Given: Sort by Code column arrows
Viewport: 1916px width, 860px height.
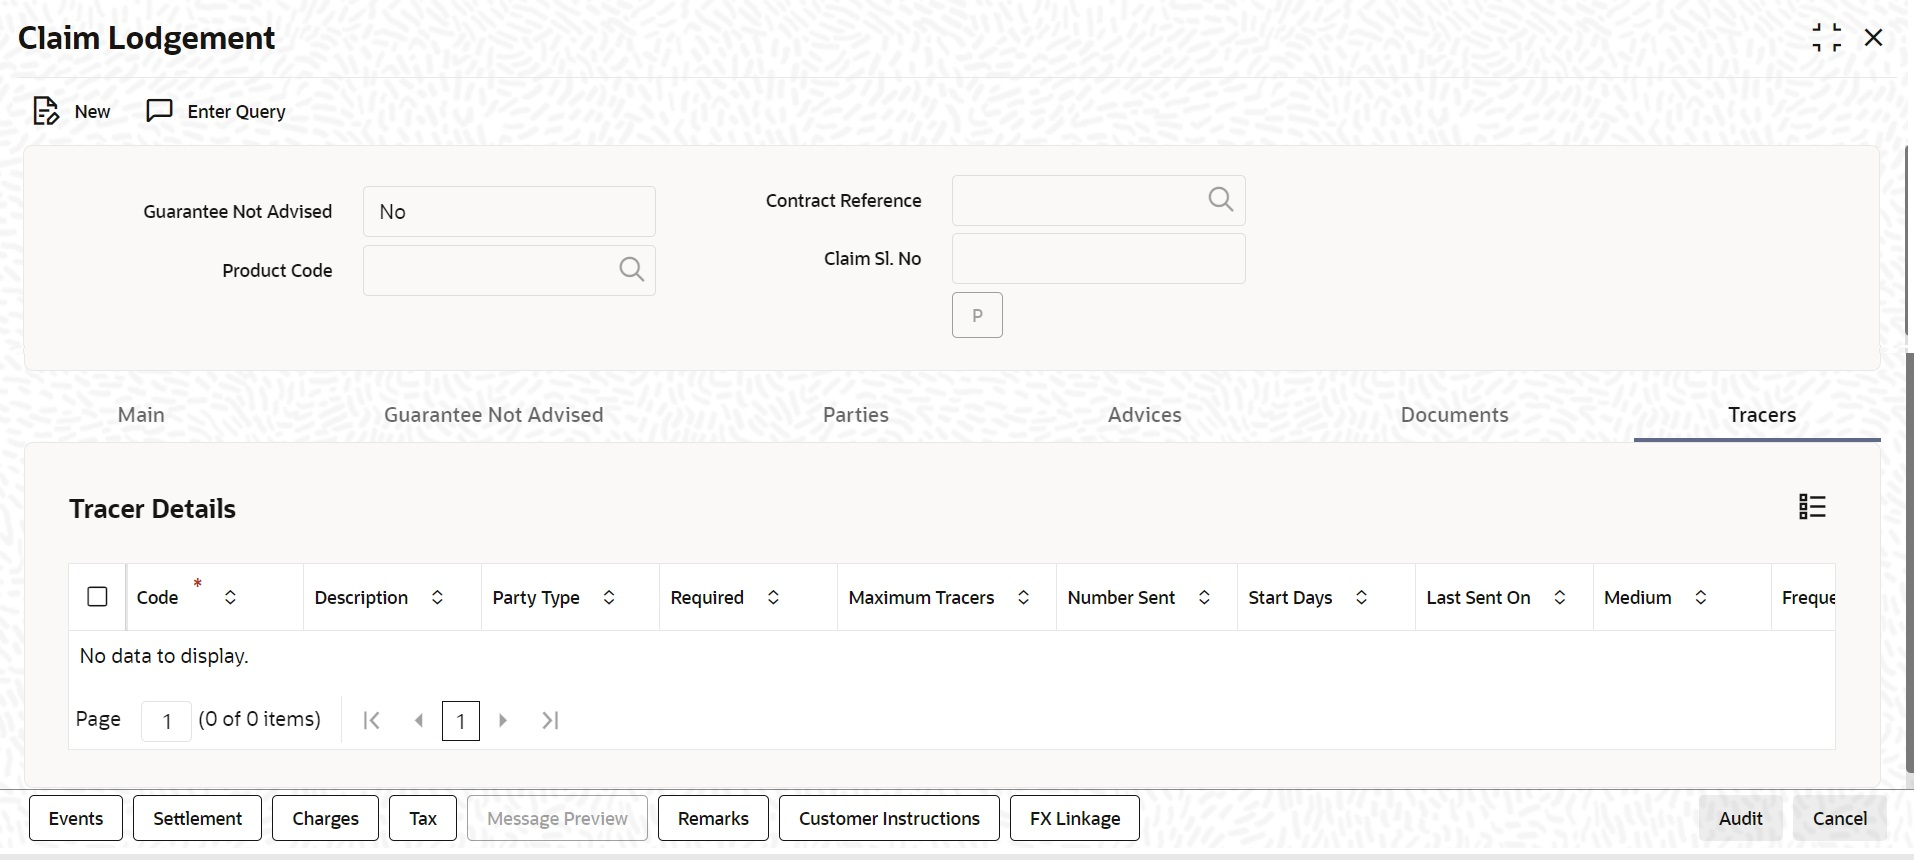Looking at the screenshot, I should [x=230, y=597].
